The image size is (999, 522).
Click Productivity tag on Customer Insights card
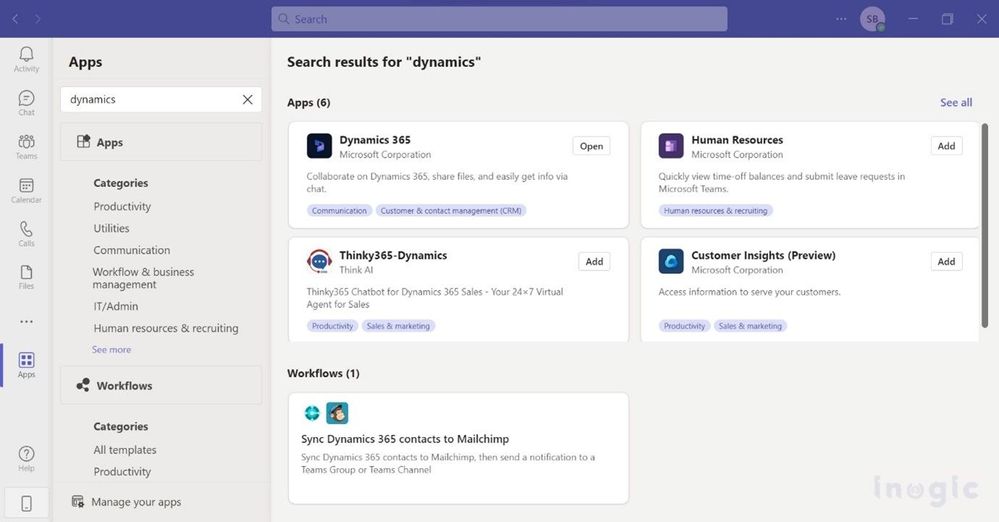(684, 326)
